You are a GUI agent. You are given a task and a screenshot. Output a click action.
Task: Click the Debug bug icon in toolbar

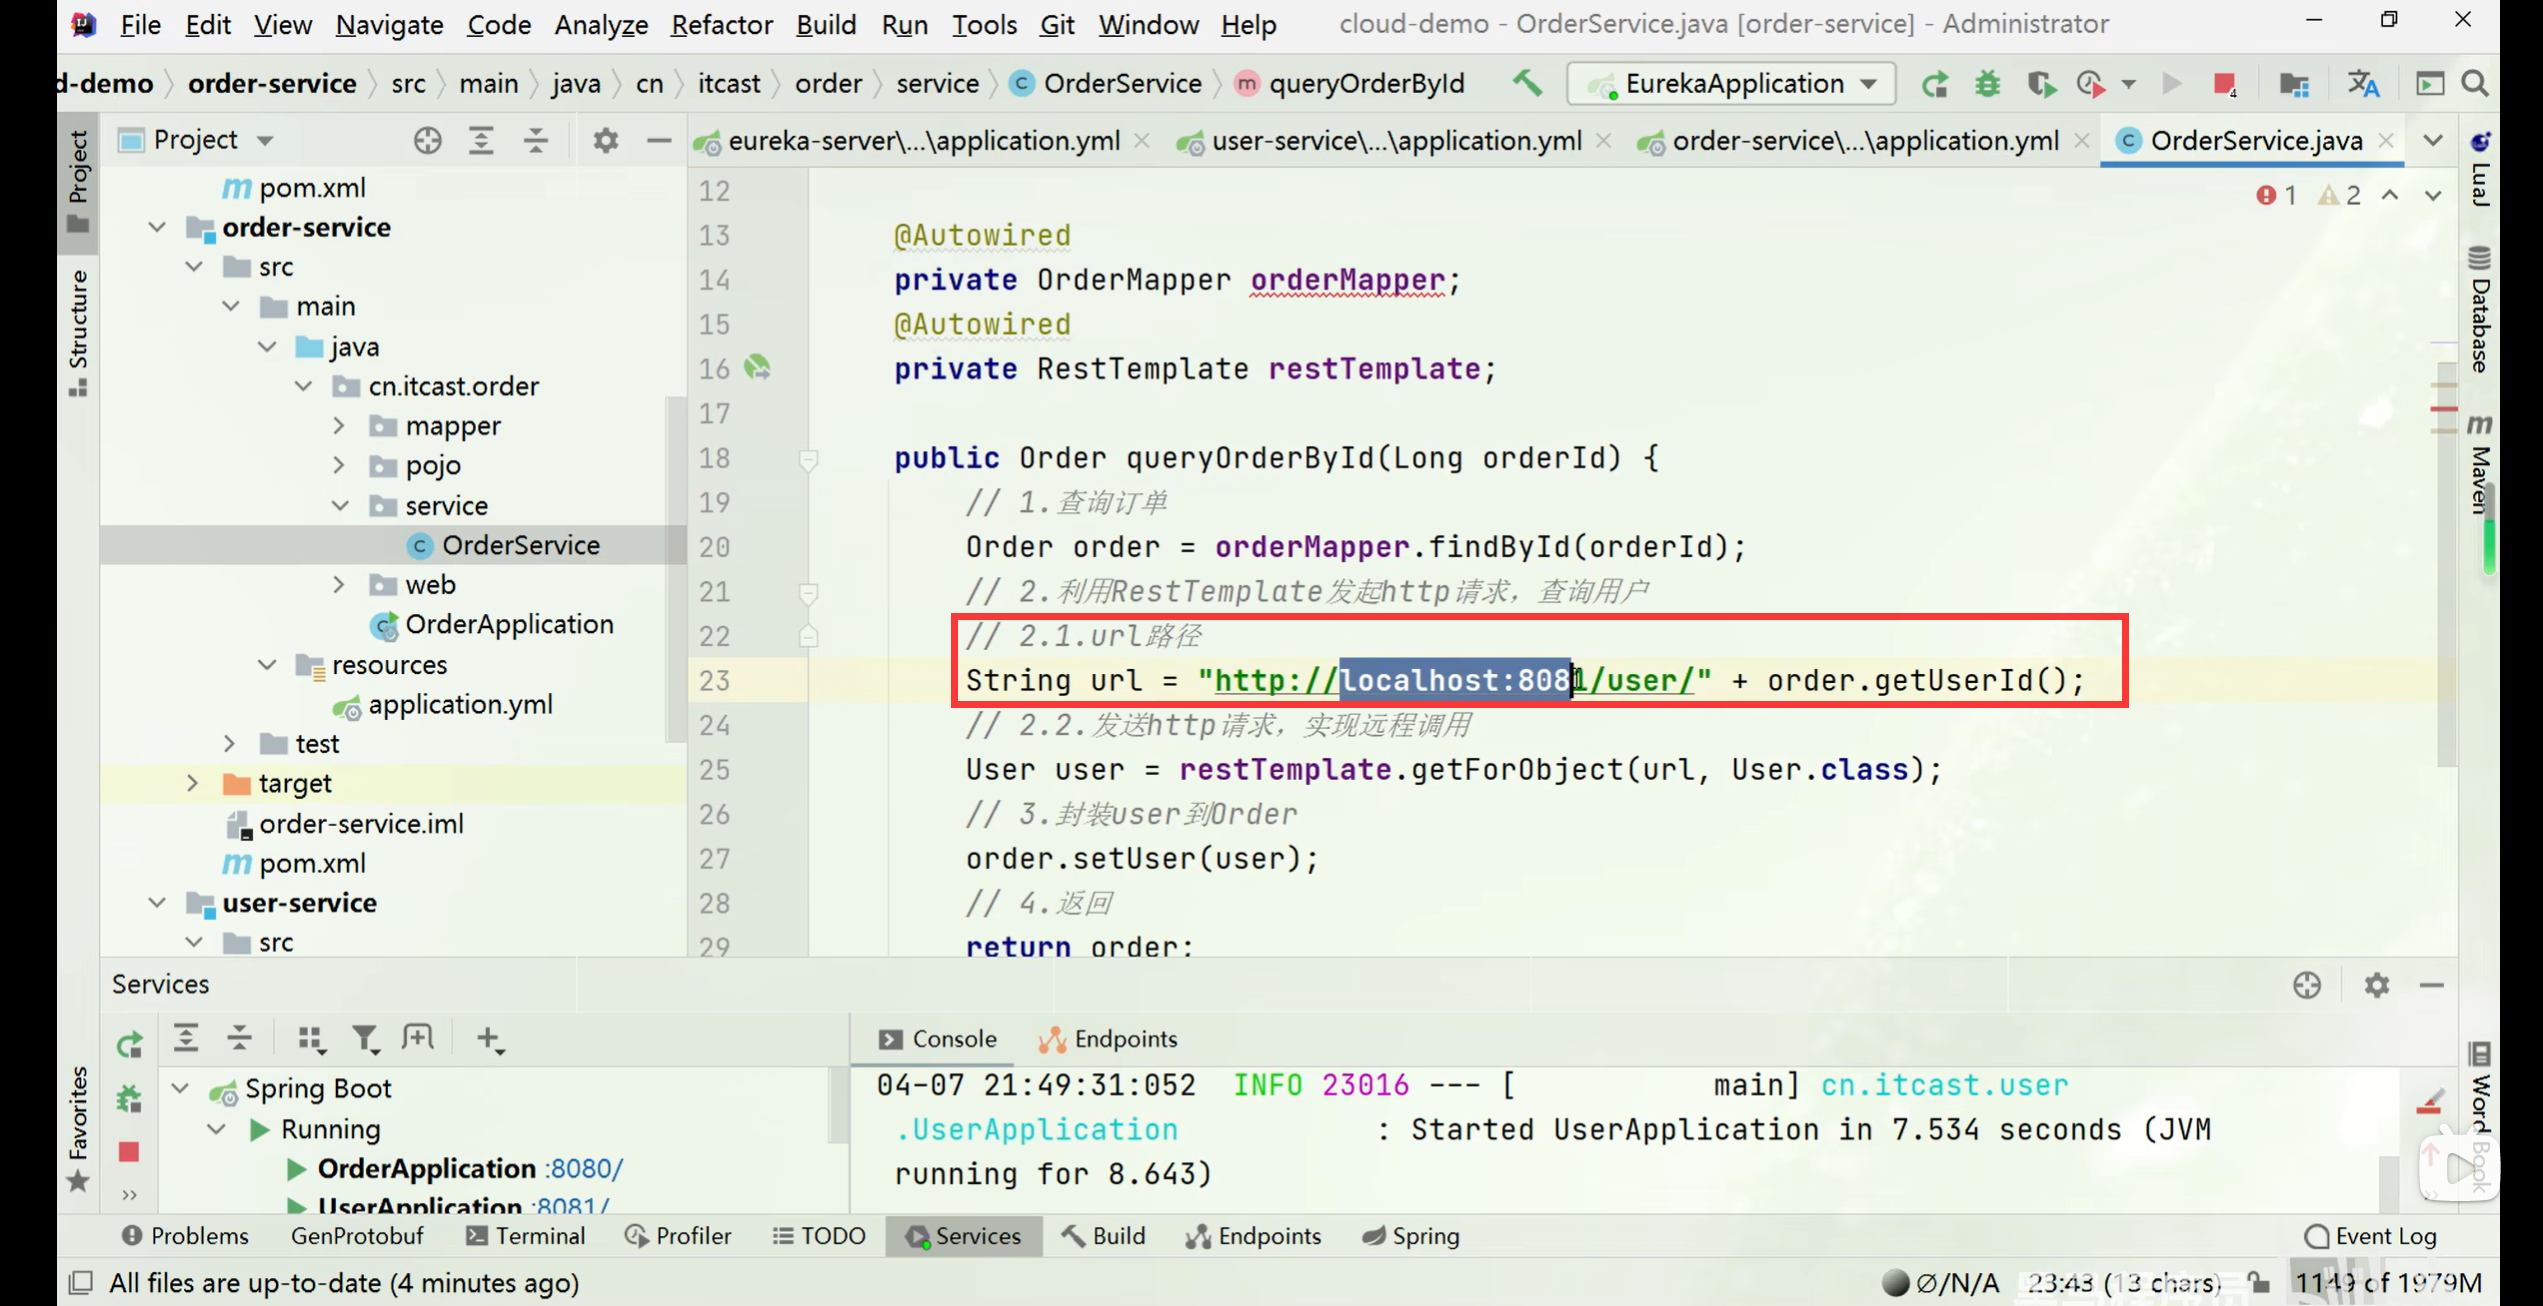(1987, 84)
